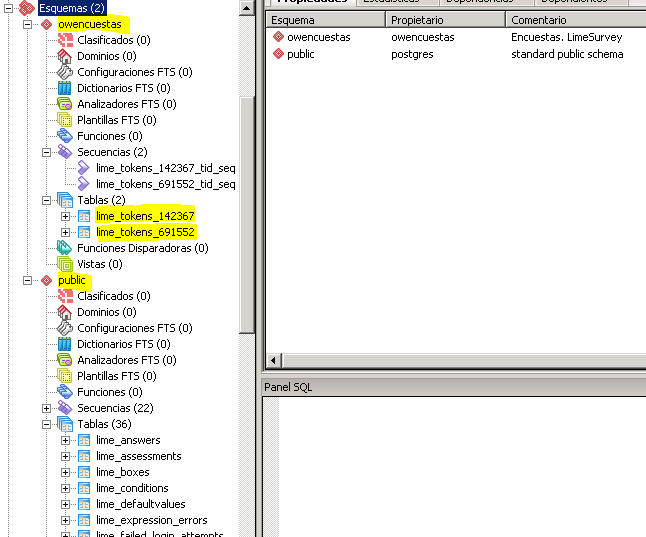Click Plantillas FTS icon under public schema
Screen dimensions: 646x537
click(x=66, y=376)
